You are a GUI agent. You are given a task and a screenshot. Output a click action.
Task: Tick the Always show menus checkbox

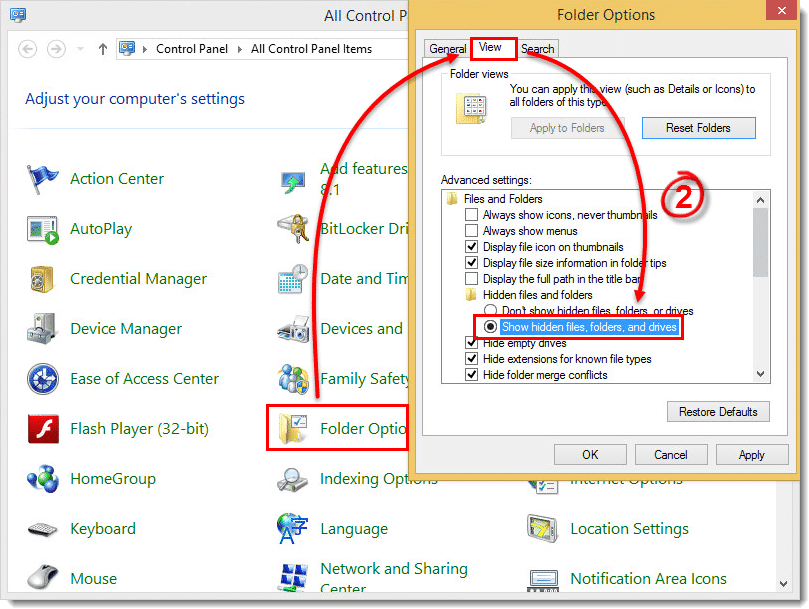coord(471,231)
